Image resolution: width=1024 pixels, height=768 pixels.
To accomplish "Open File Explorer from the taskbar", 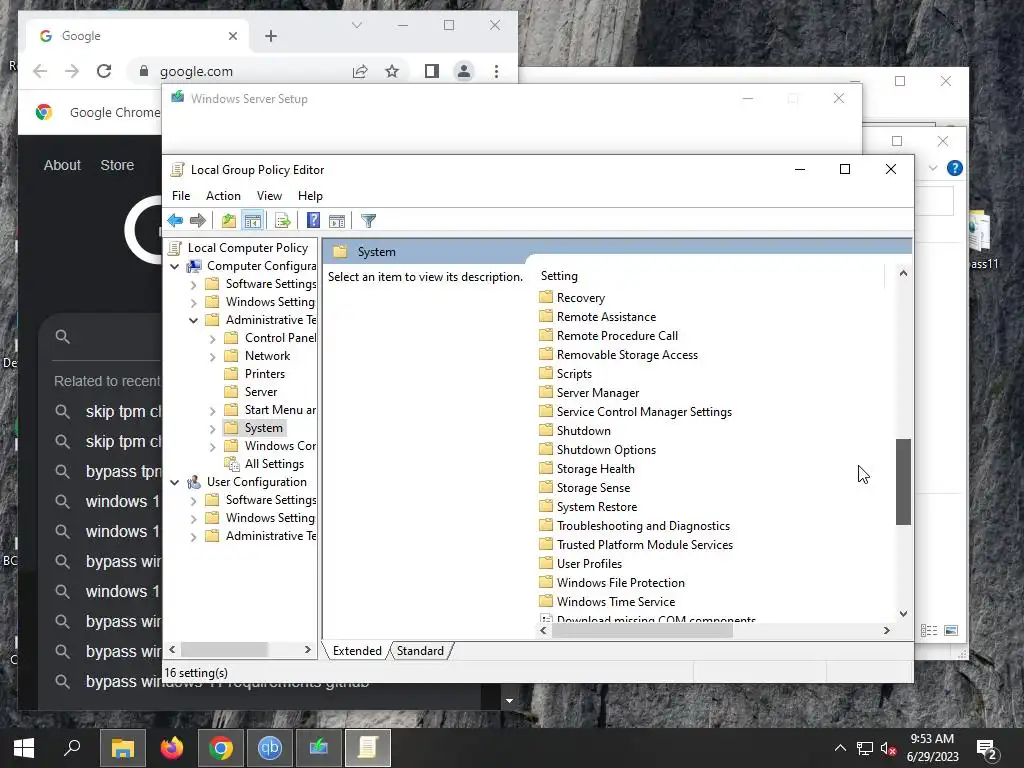I will [122, 748].
